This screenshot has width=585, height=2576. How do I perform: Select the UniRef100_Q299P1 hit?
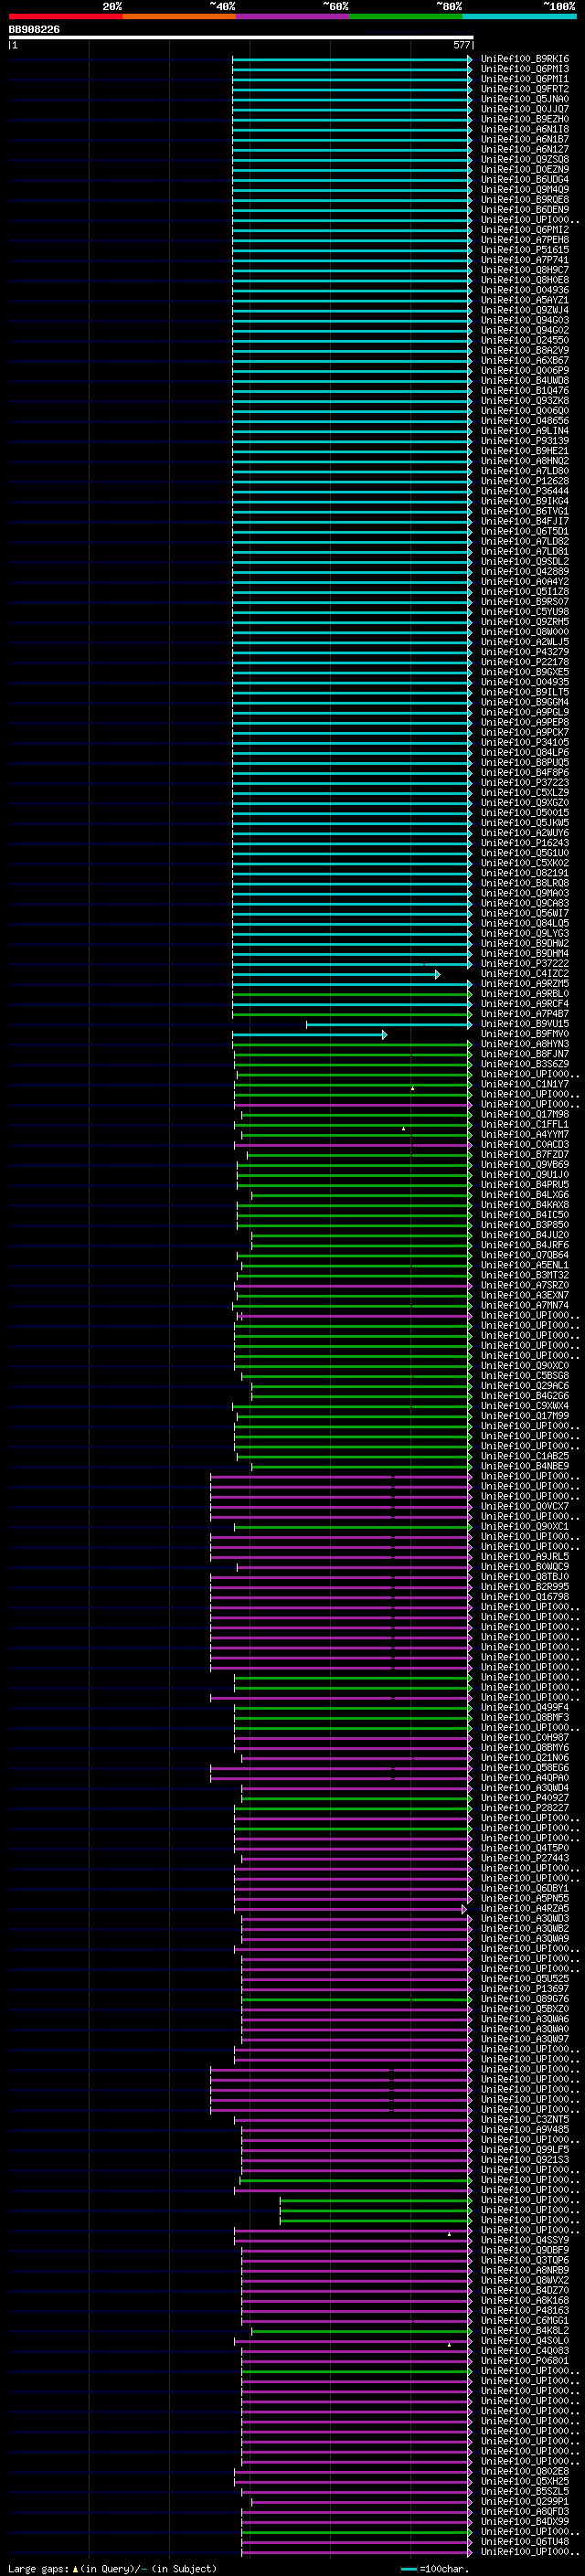click(525, 2501)
